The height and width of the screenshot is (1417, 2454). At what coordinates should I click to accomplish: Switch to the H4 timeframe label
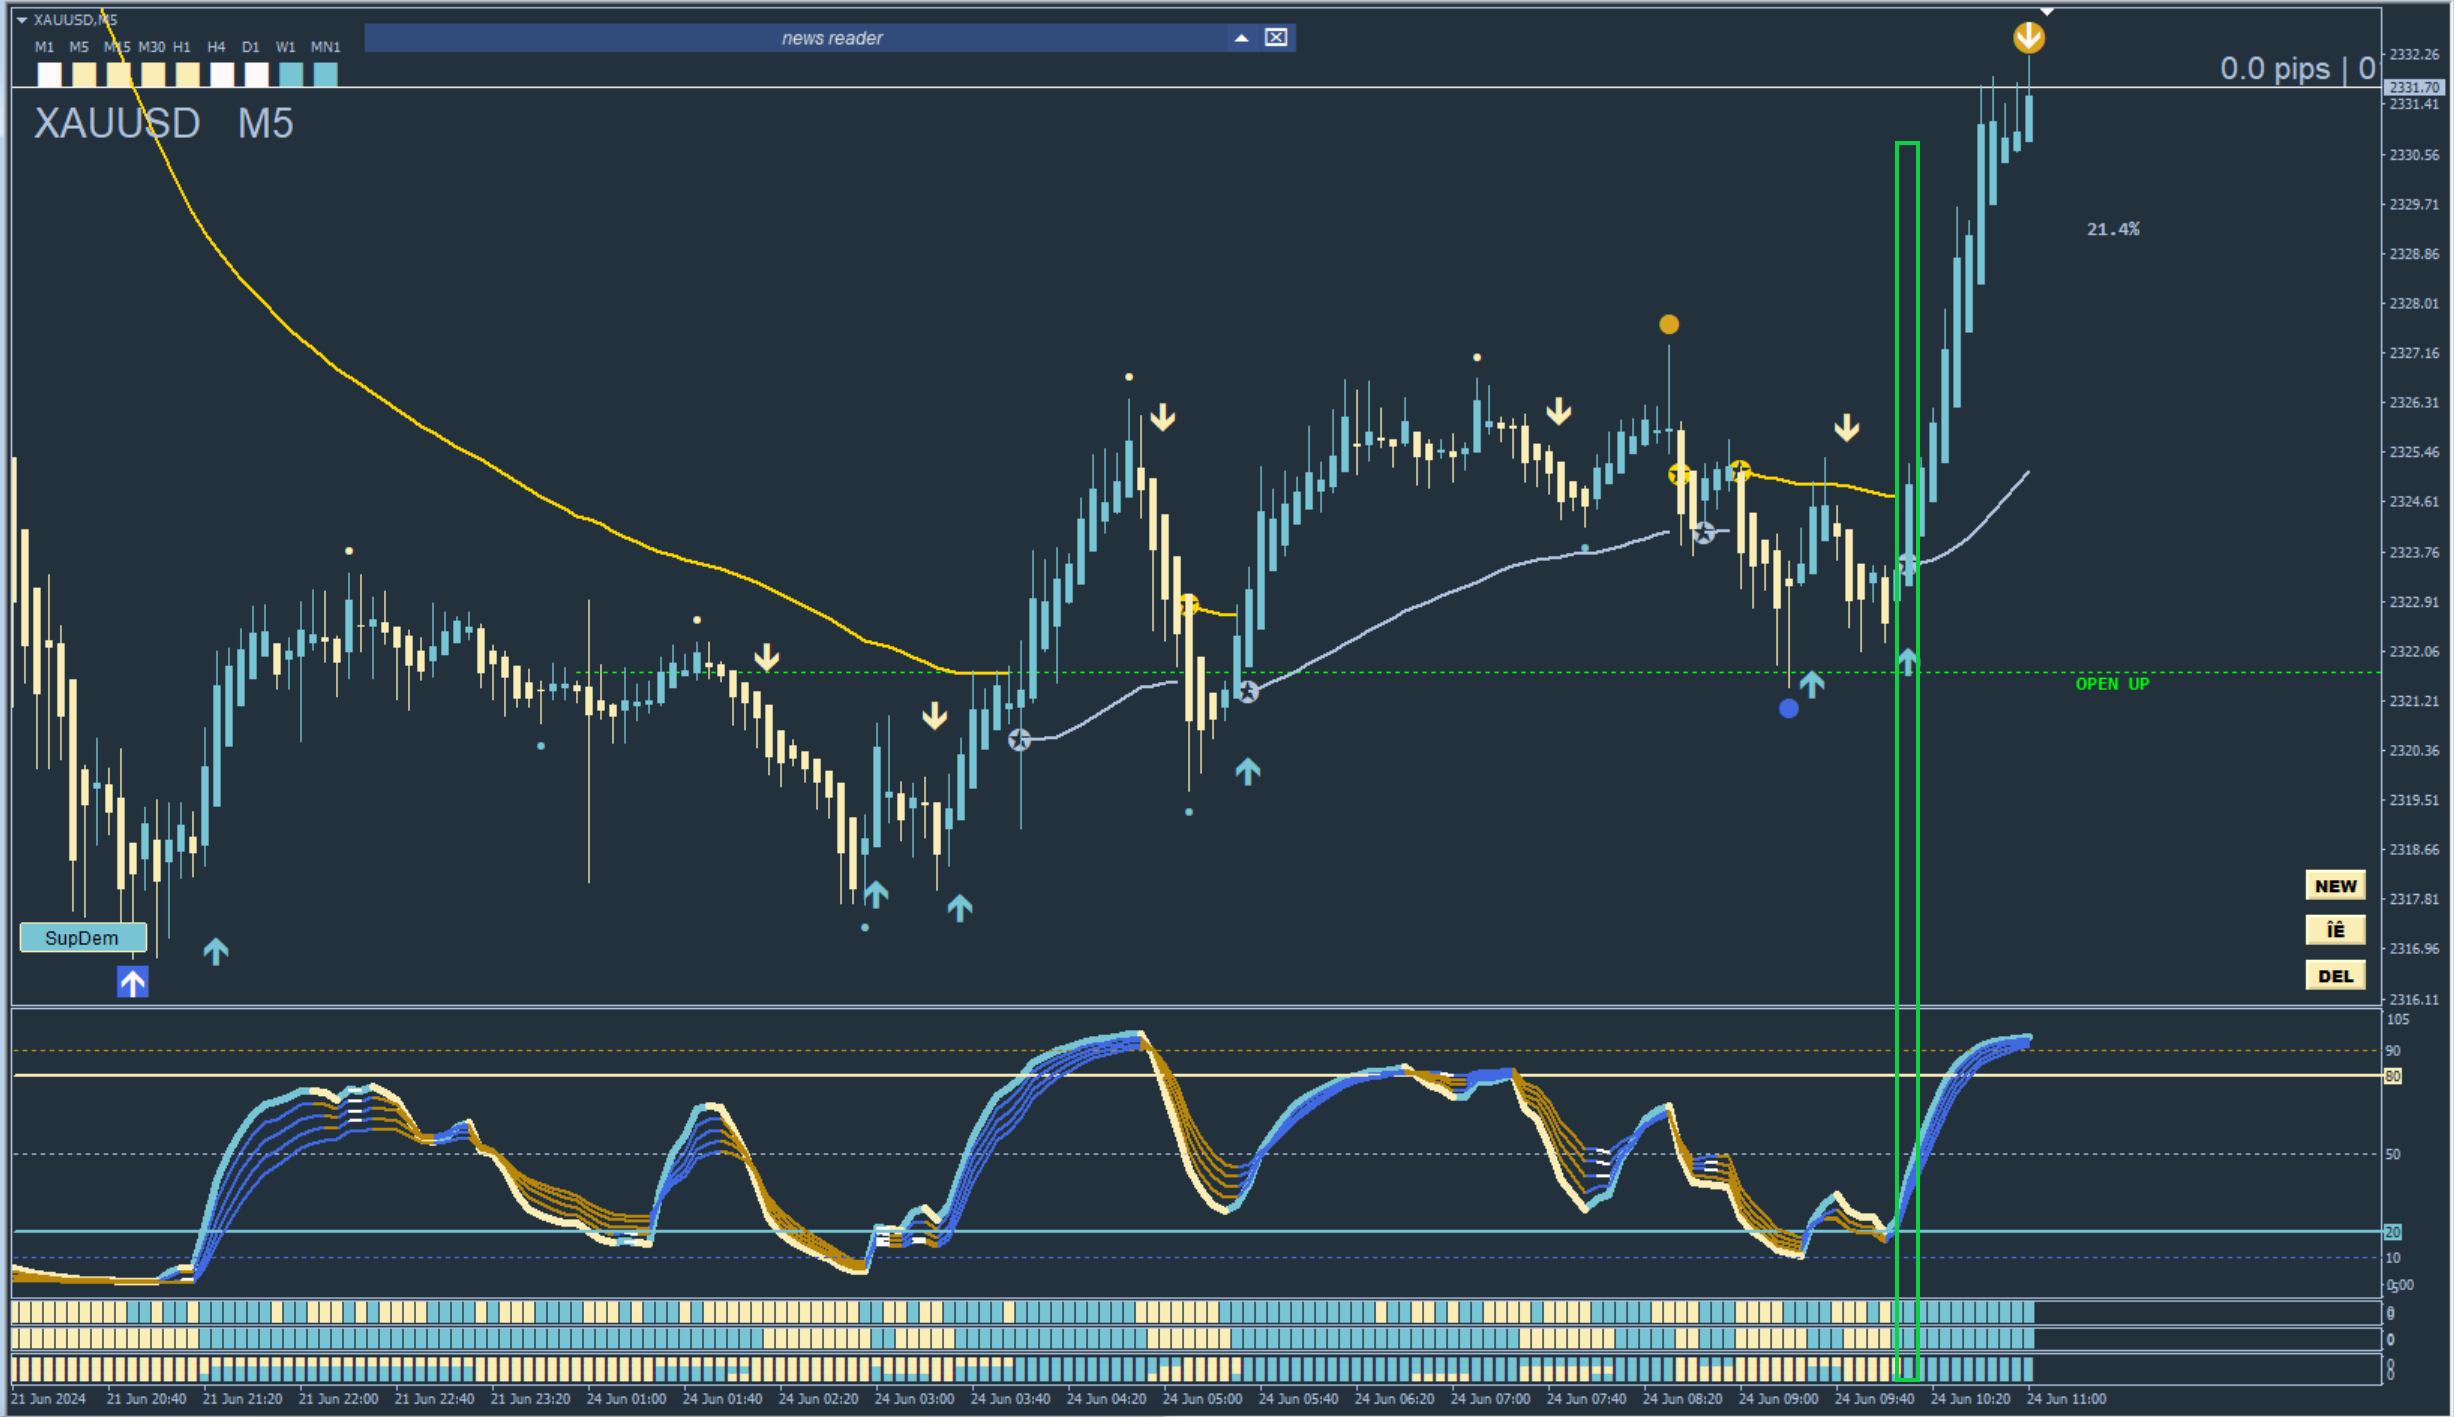coord(216,47)
